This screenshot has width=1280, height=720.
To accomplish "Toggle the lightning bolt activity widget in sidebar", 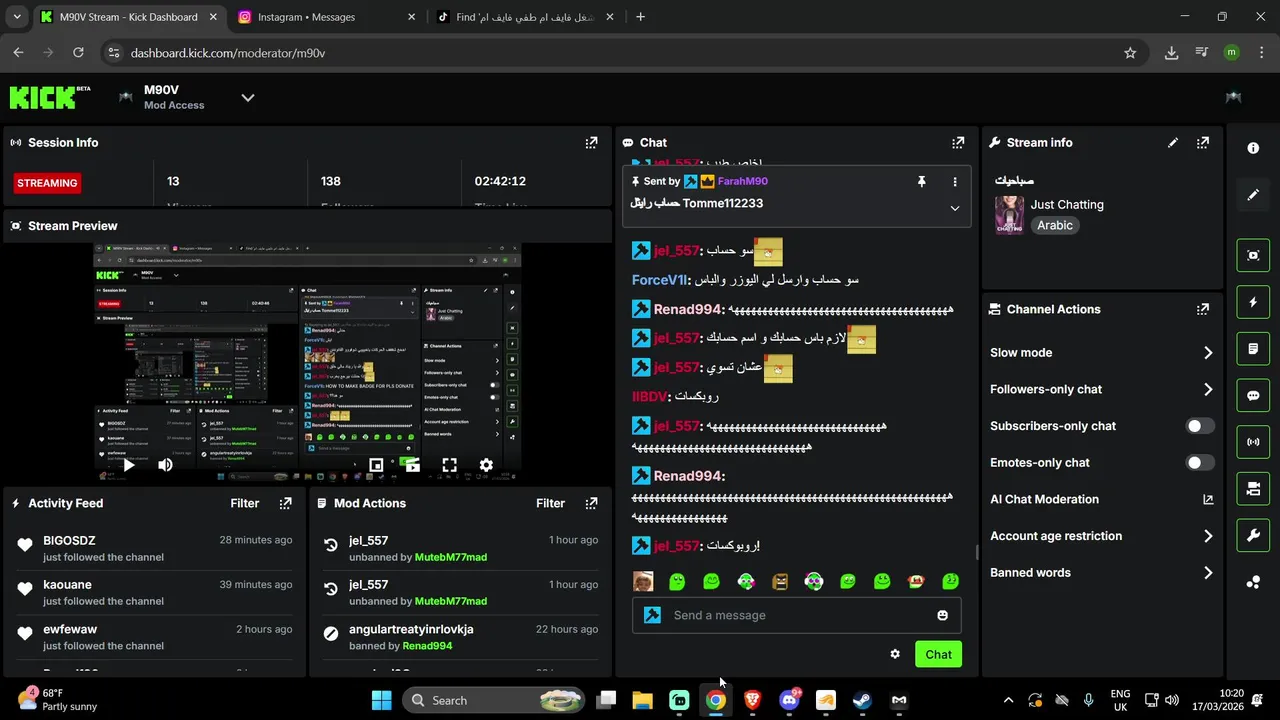I will point(1253,302).
